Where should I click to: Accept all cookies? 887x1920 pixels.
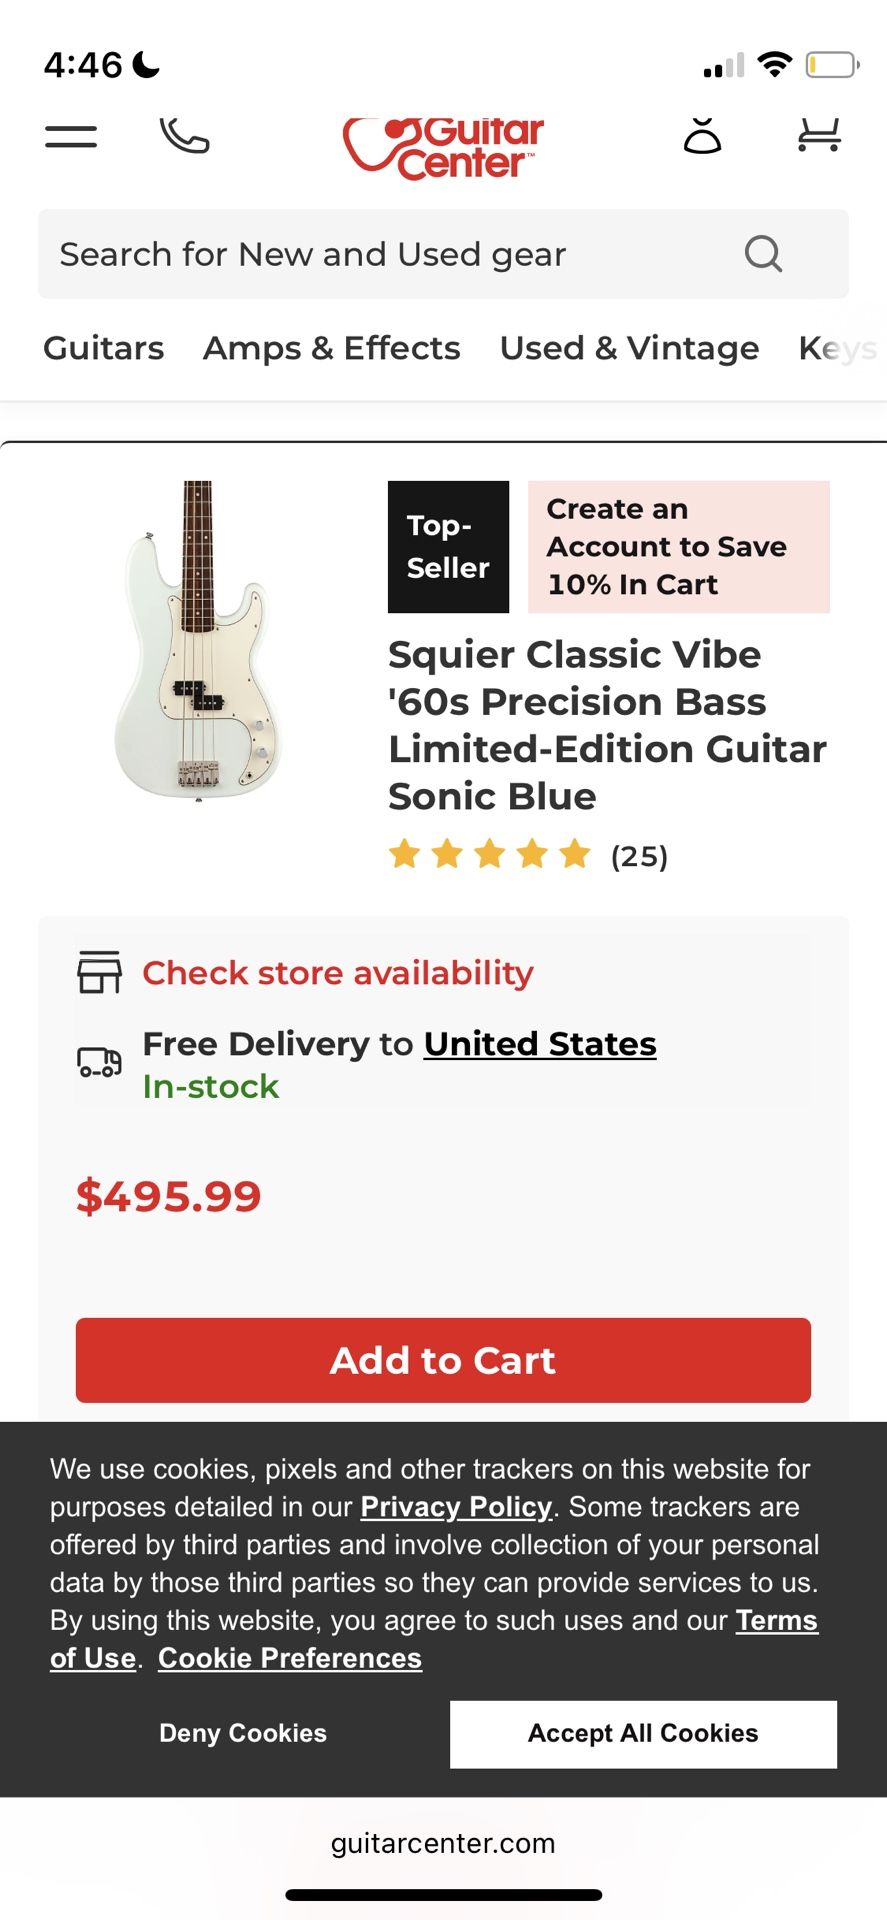pos(643,1733)
